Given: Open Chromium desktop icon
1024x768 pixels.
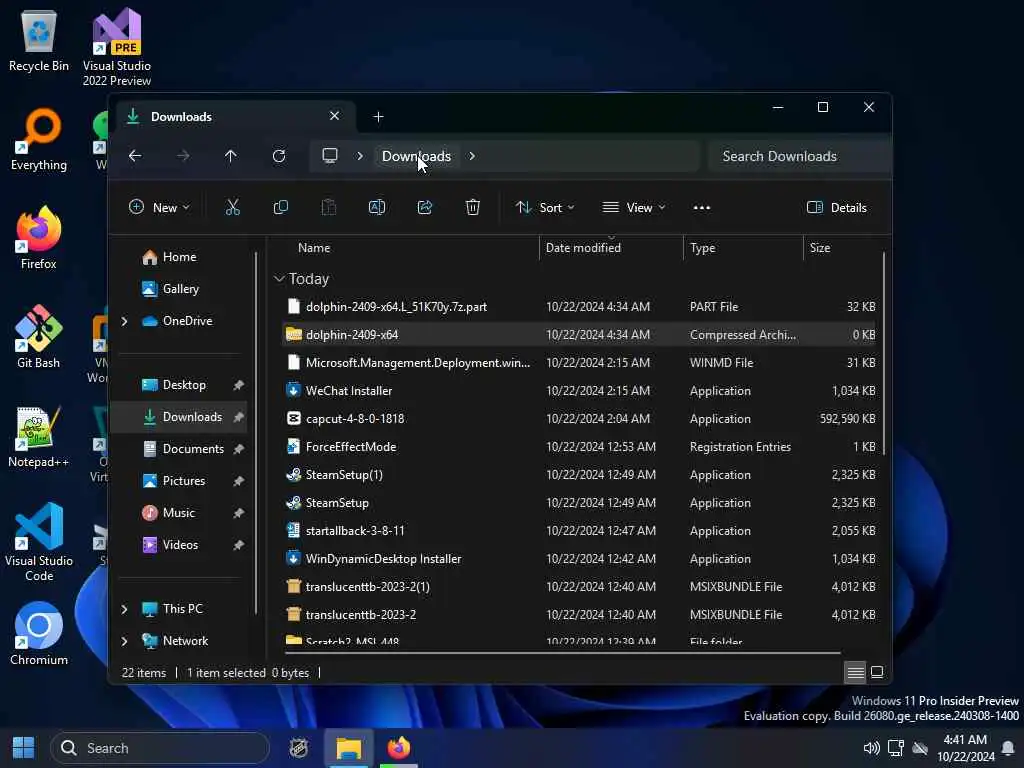Looking at the screenshot, I should (x=39, y=634).
